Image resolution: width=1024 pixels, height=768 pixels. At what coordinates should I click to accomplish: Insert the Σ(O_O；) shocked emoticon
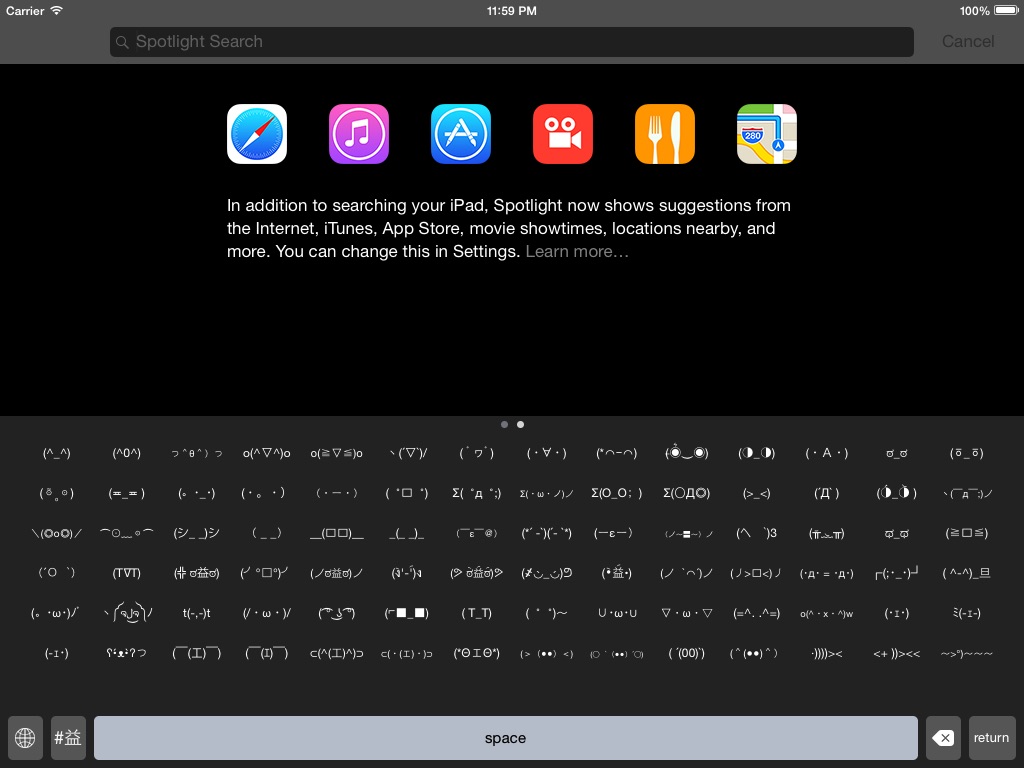(617, 493)
